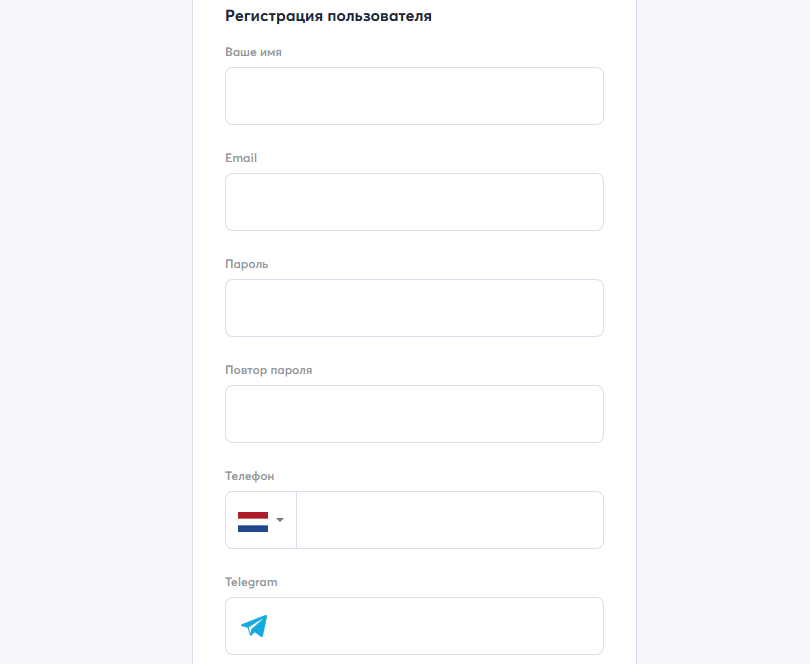
Task: Click the phone number entry area
Action: tap(449, 520)
